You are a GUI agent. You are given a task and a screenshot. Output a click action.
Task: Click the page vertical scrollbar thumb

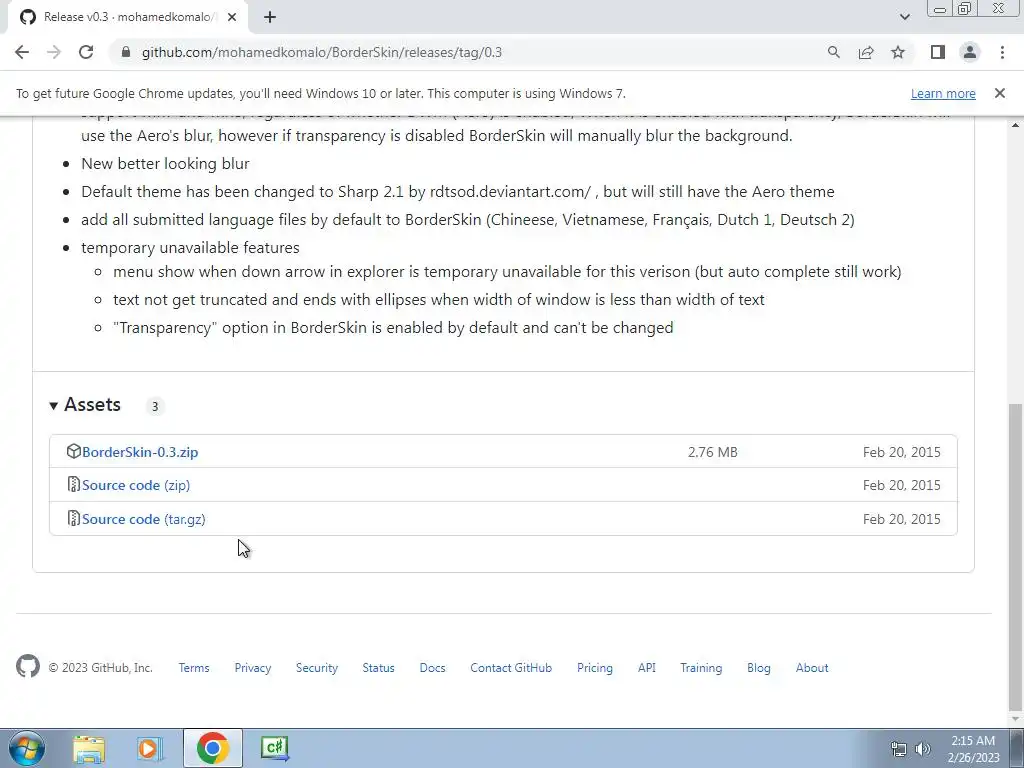pyautogui.click(x=1015, y=556)
